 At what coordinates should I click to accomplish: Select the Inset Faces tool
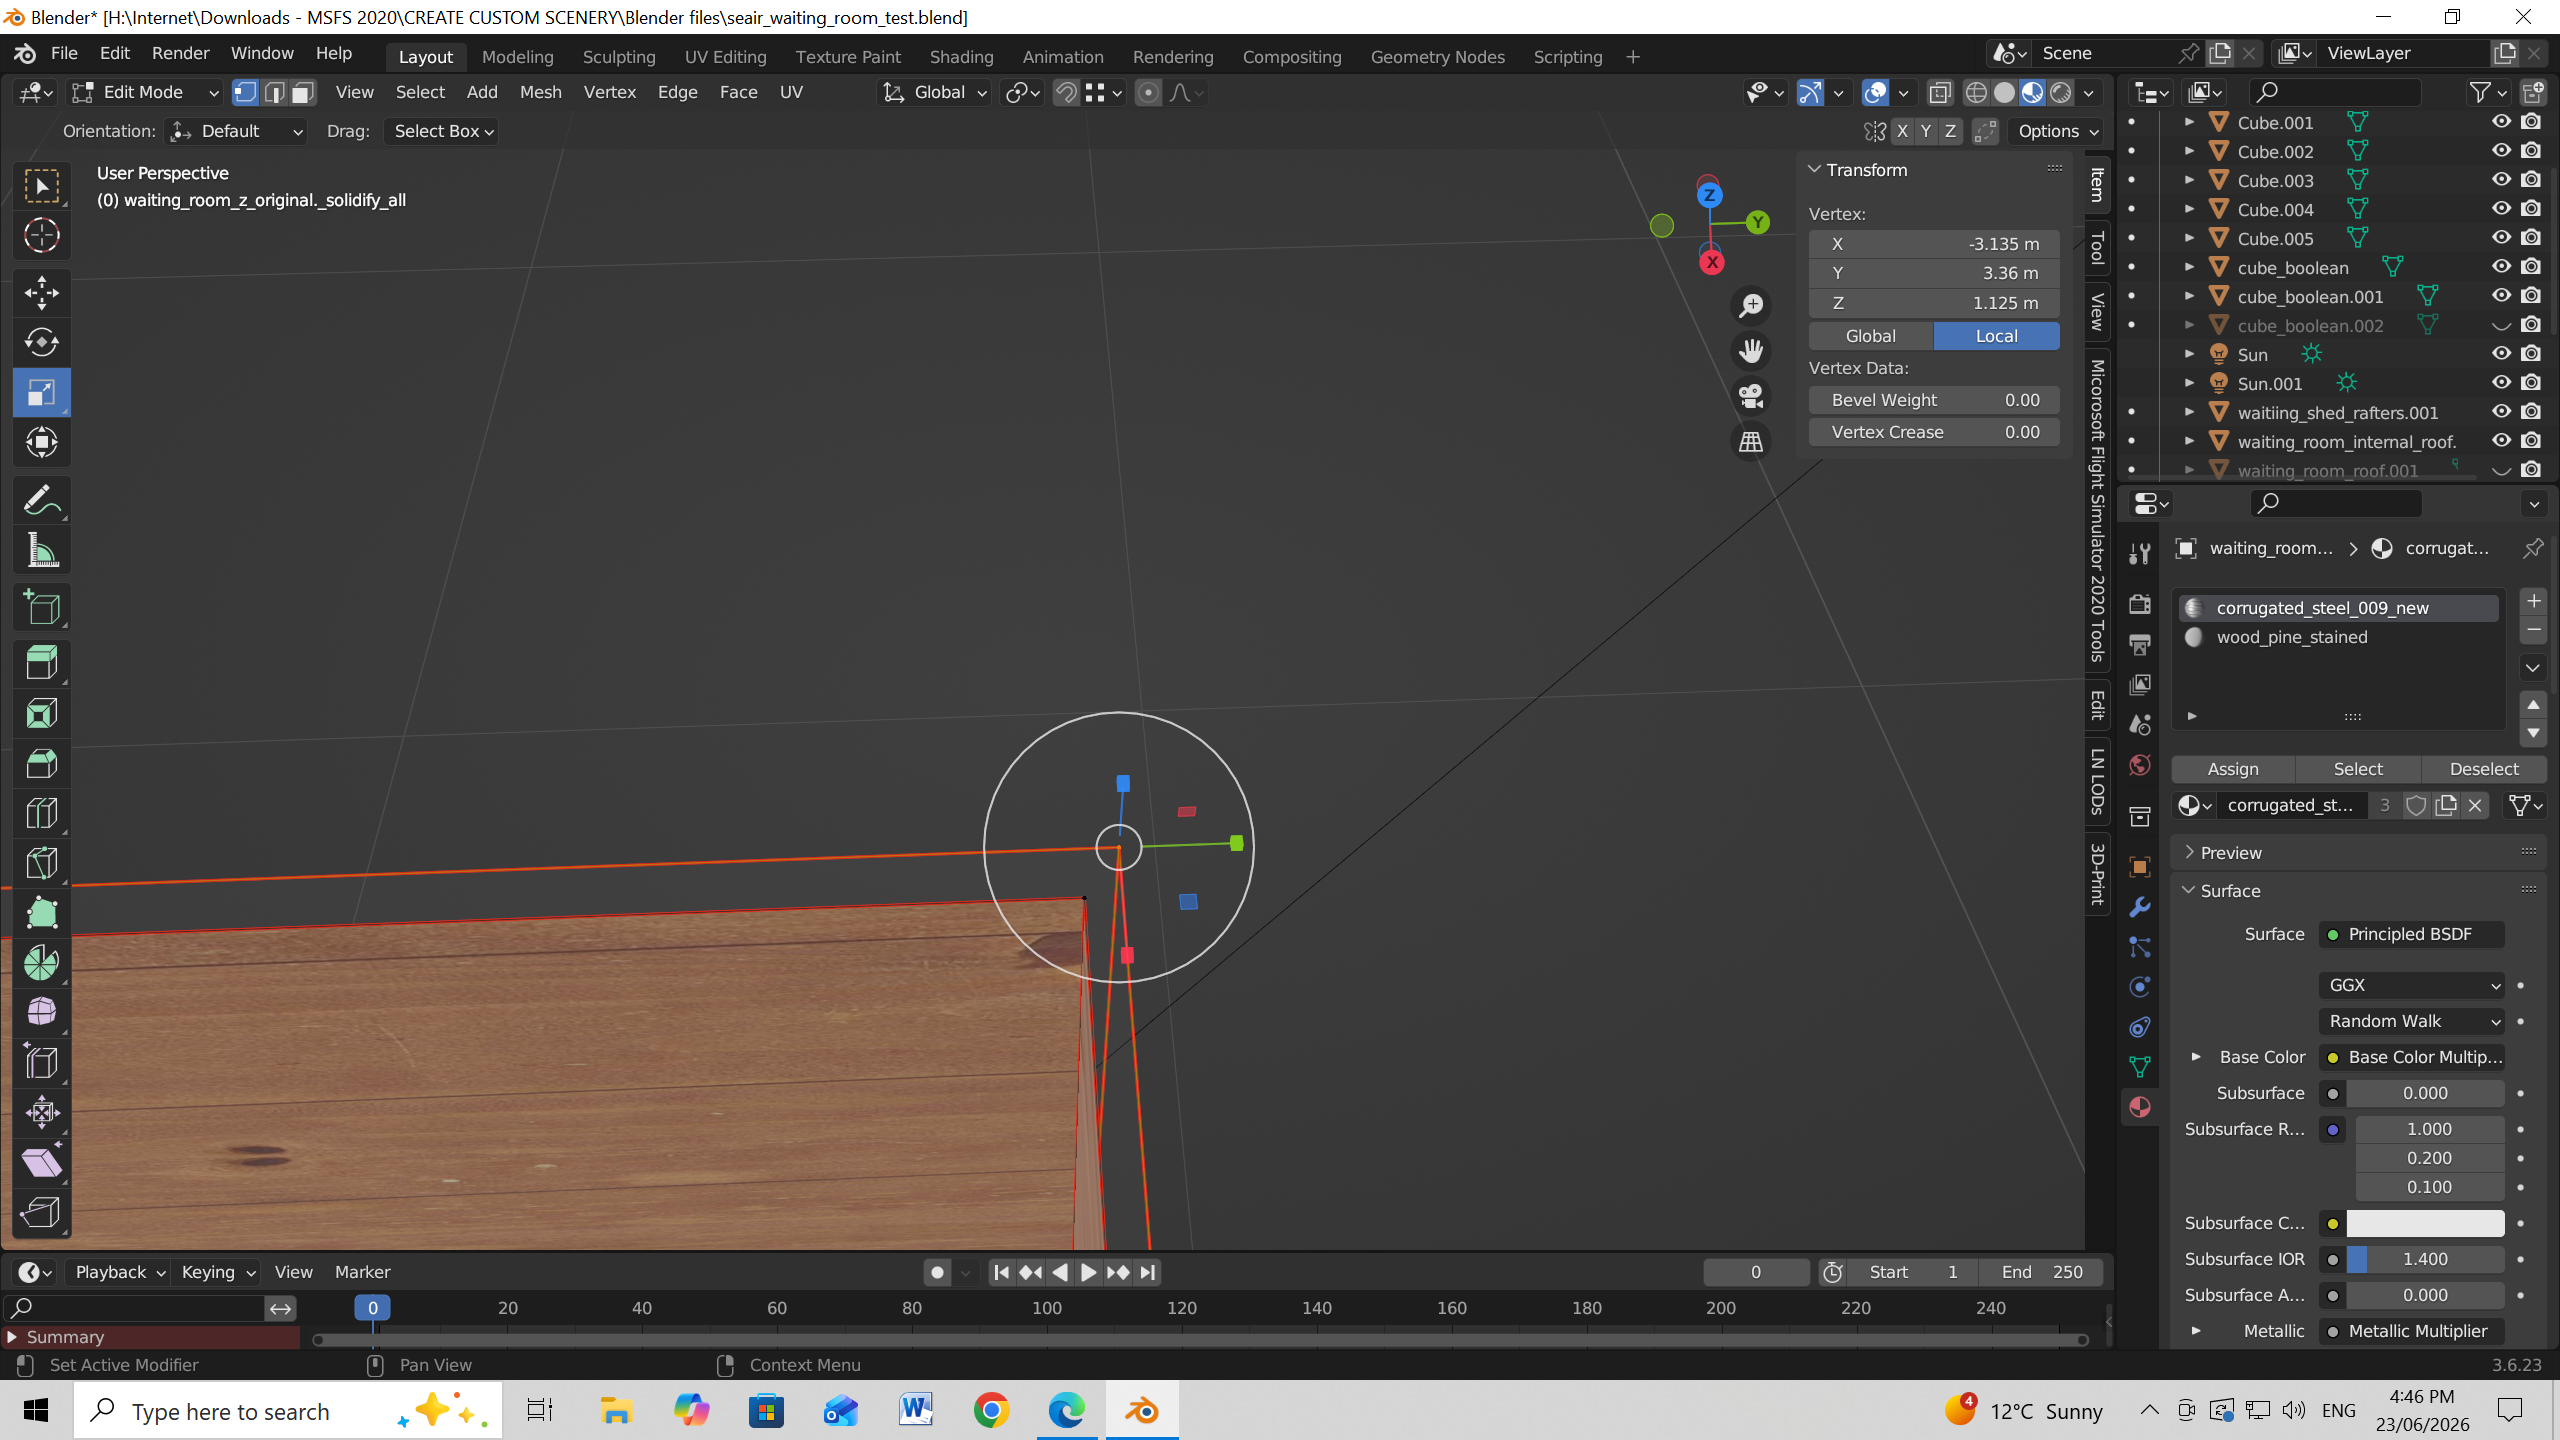click(42, 714)
